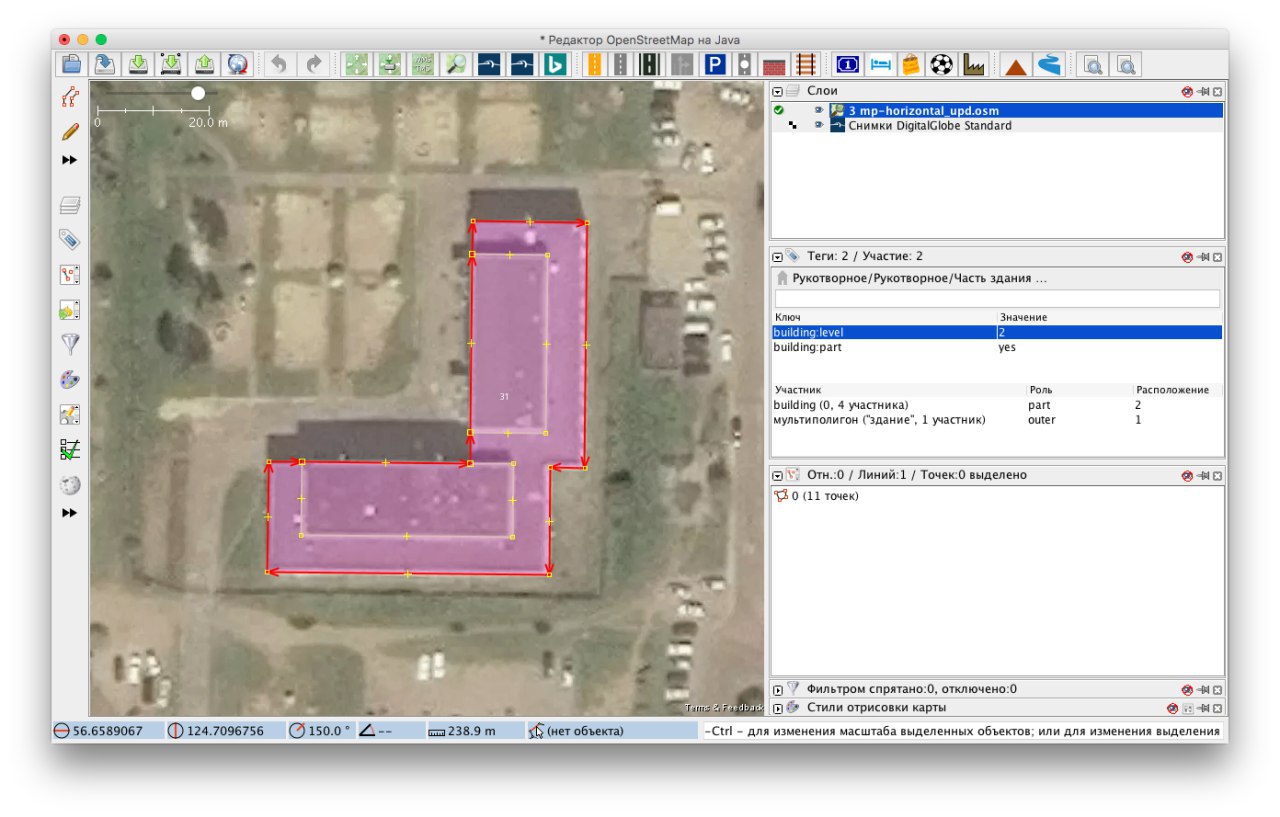Toggle the Tags sidebar panel button
This screenshot has width=1280, height=817.
coord(69,240)
